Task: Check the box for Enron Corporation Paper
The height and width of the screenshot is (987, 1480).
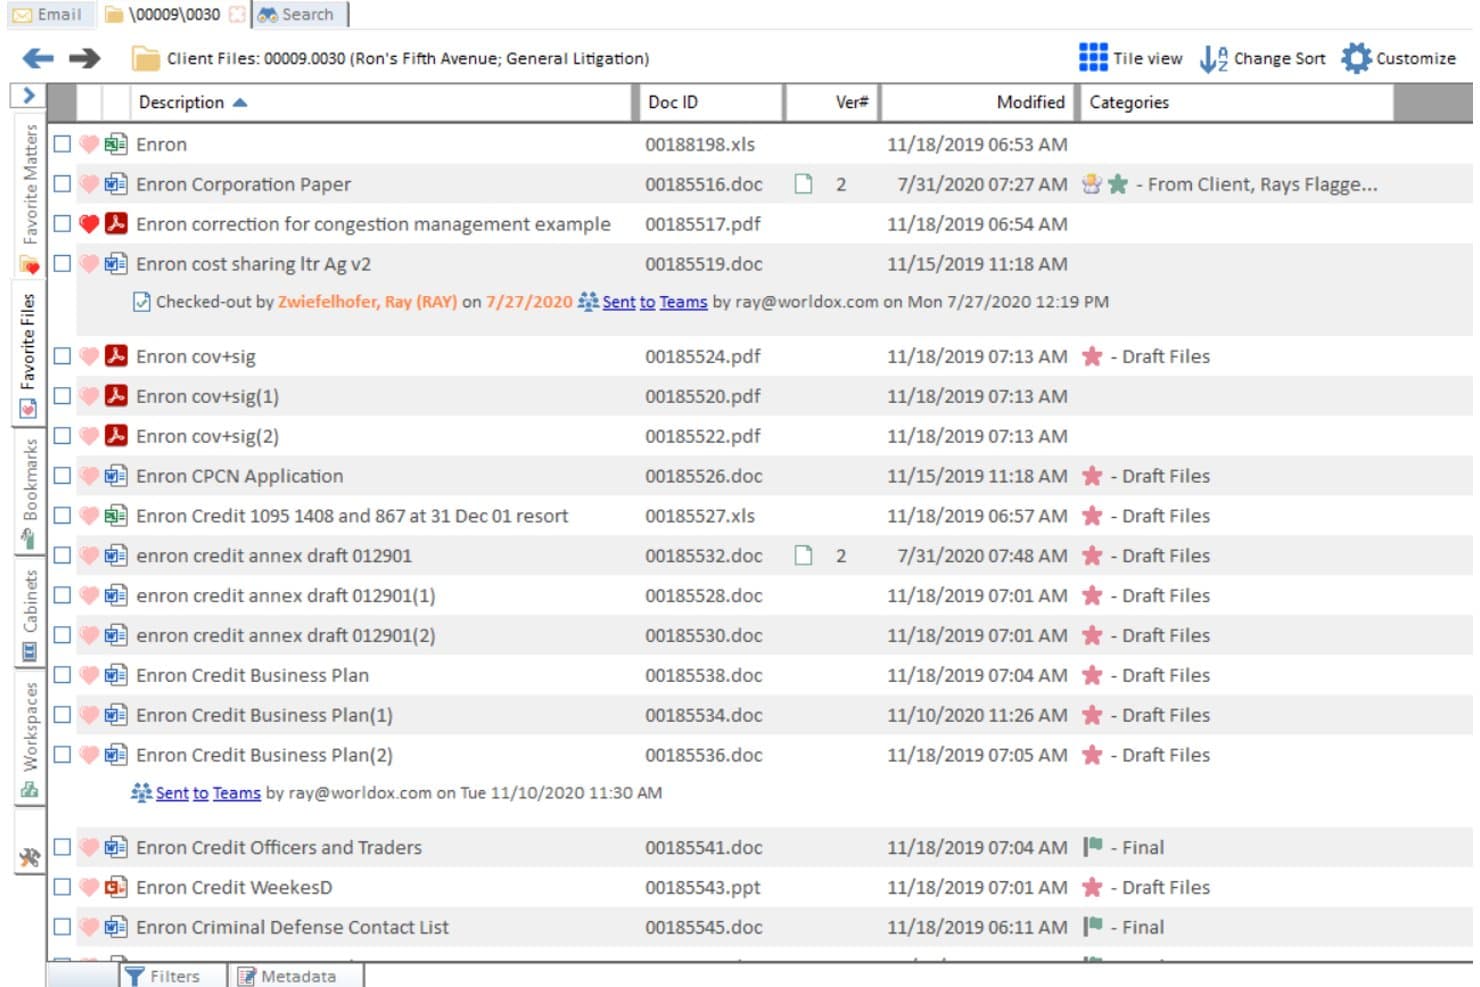Action: [x=62, y=184]
